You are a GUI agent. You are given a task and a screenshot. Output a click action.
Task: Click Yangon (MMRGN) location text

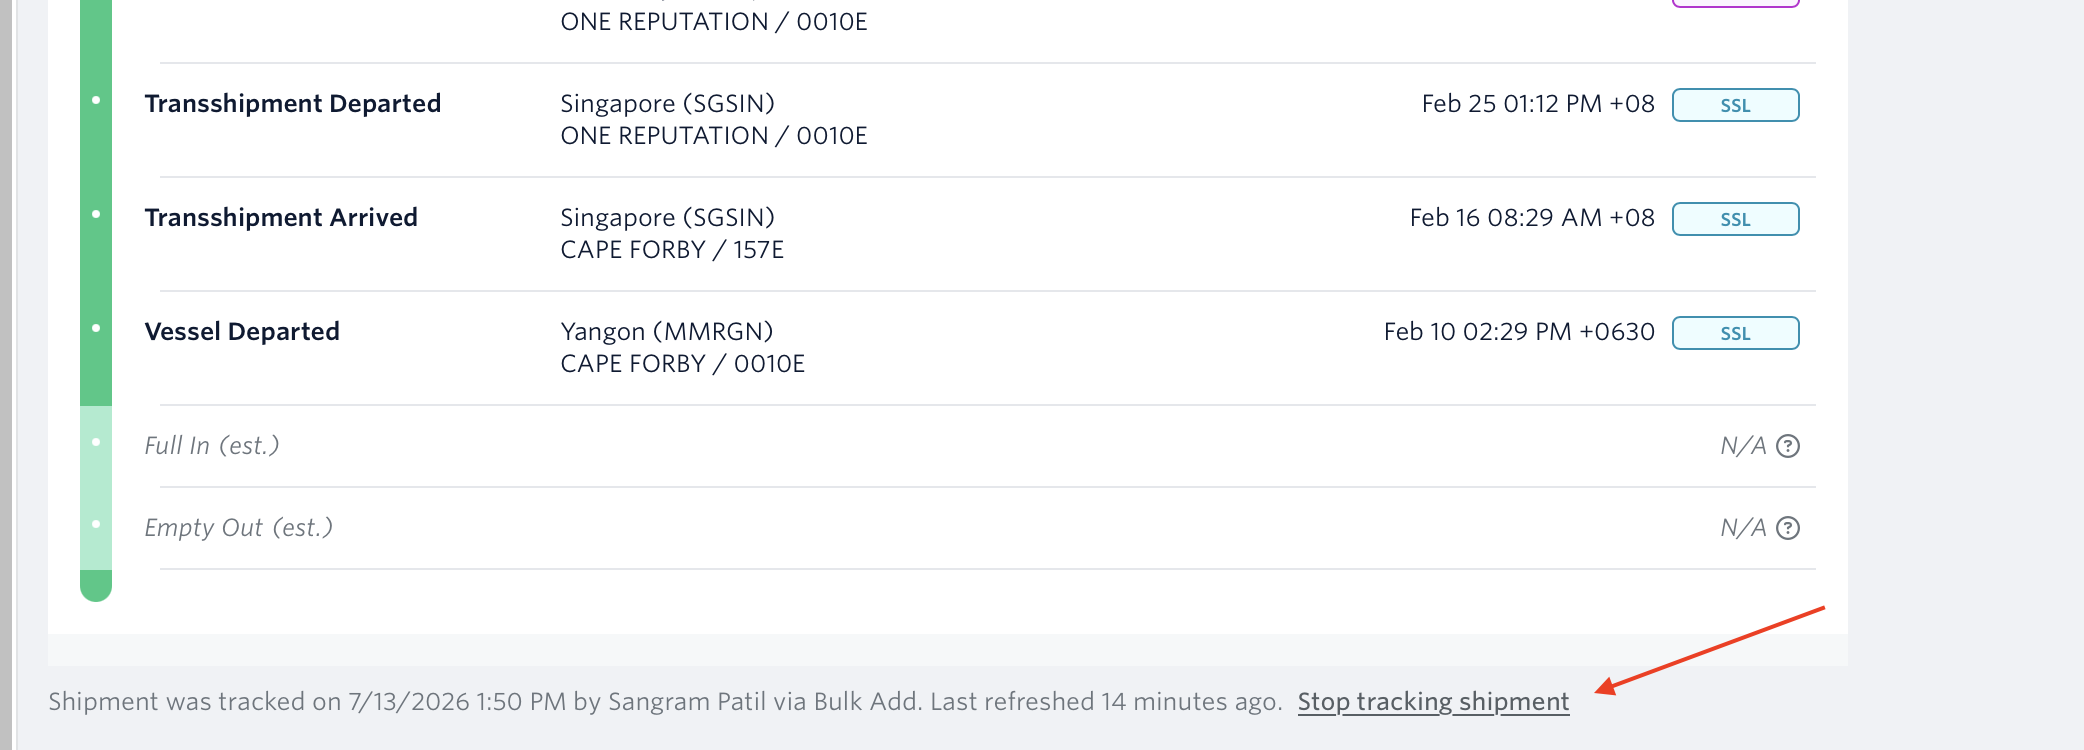(667, 332)
